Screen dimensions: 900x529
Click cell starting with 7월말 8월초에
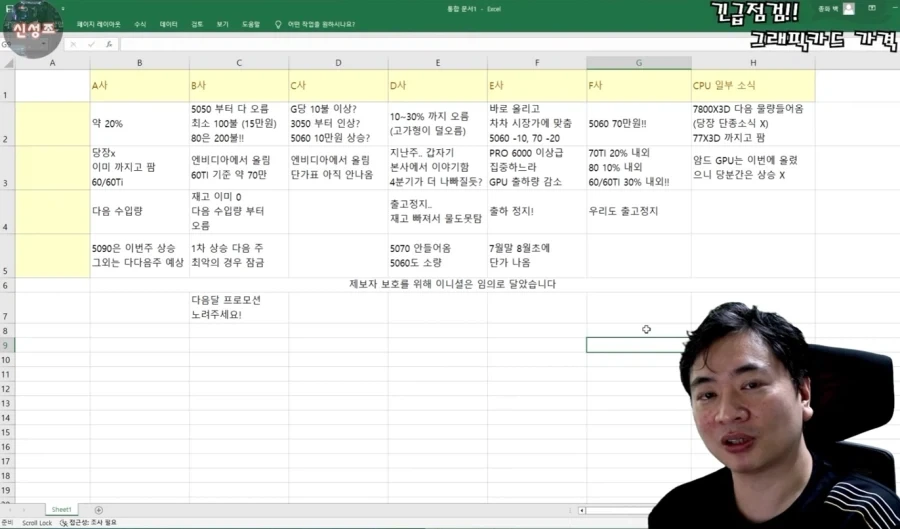pyautogui.click(x=537, y=255)
